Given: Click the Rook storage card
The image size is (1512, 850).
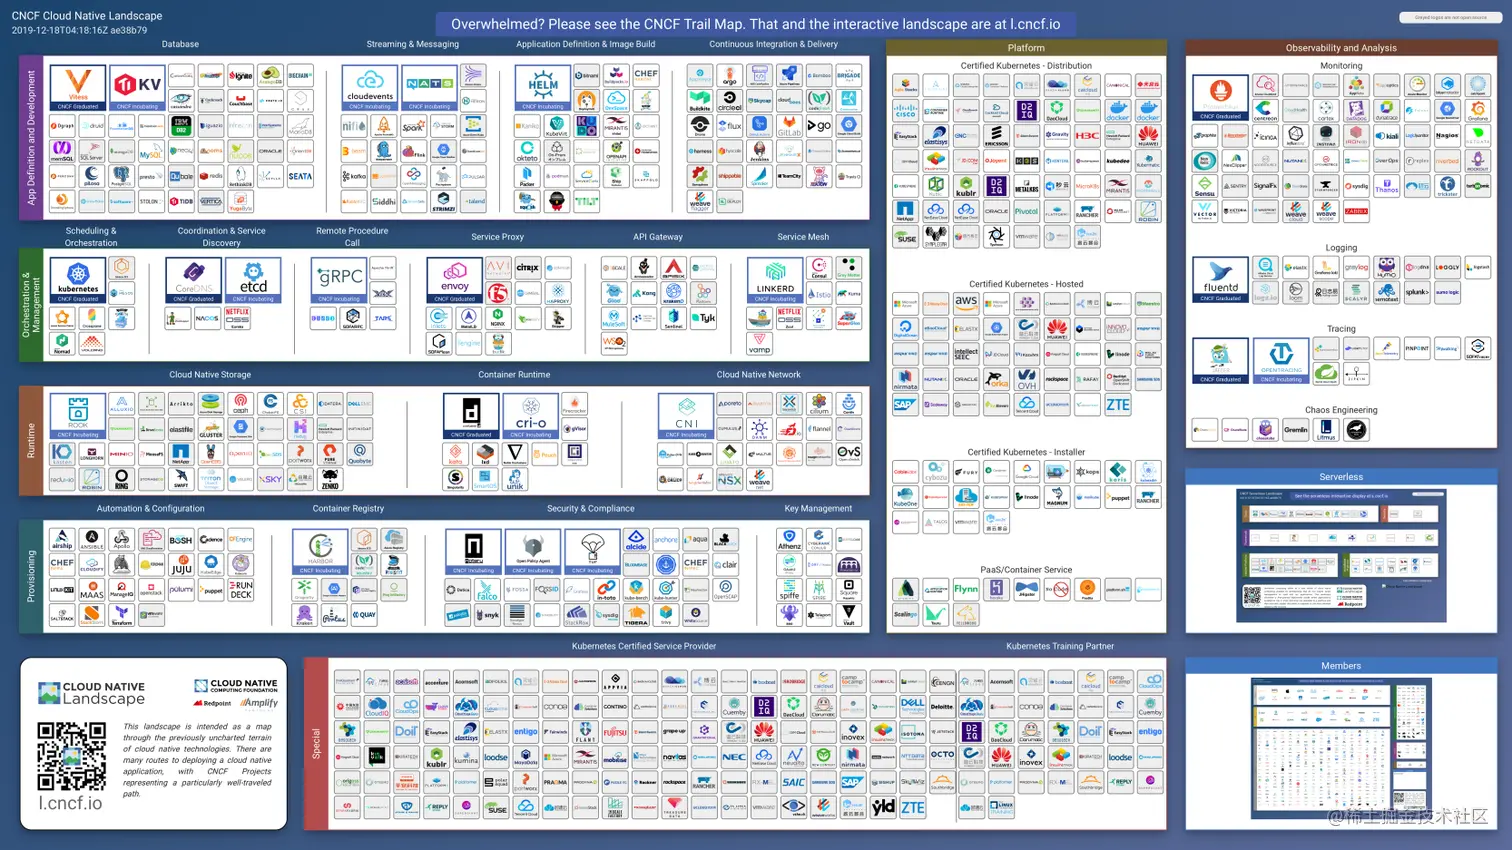Looking at the screenshot, I should click(x=78, y=416).
